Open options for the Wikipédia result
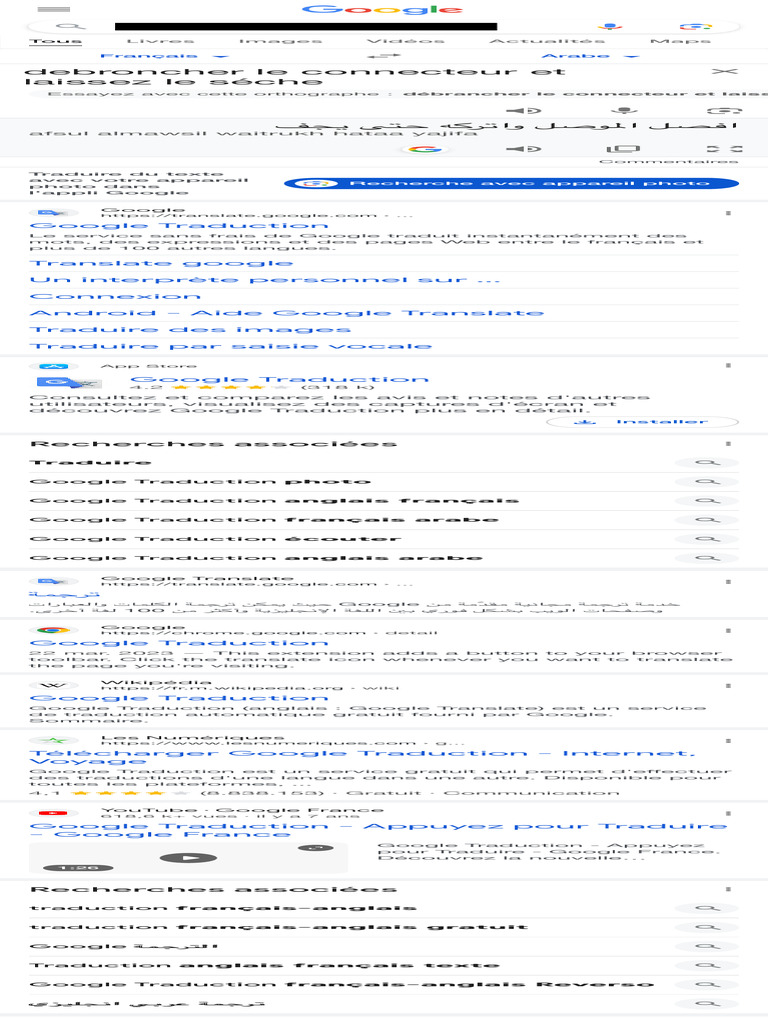 tap(728, 686)
